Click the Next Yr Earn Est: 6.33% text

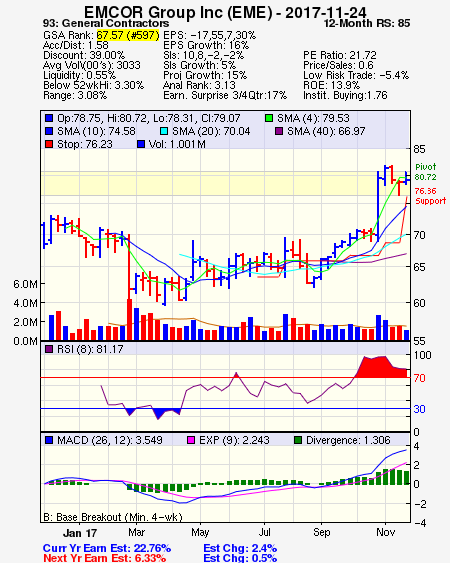[x=105, y=558]
